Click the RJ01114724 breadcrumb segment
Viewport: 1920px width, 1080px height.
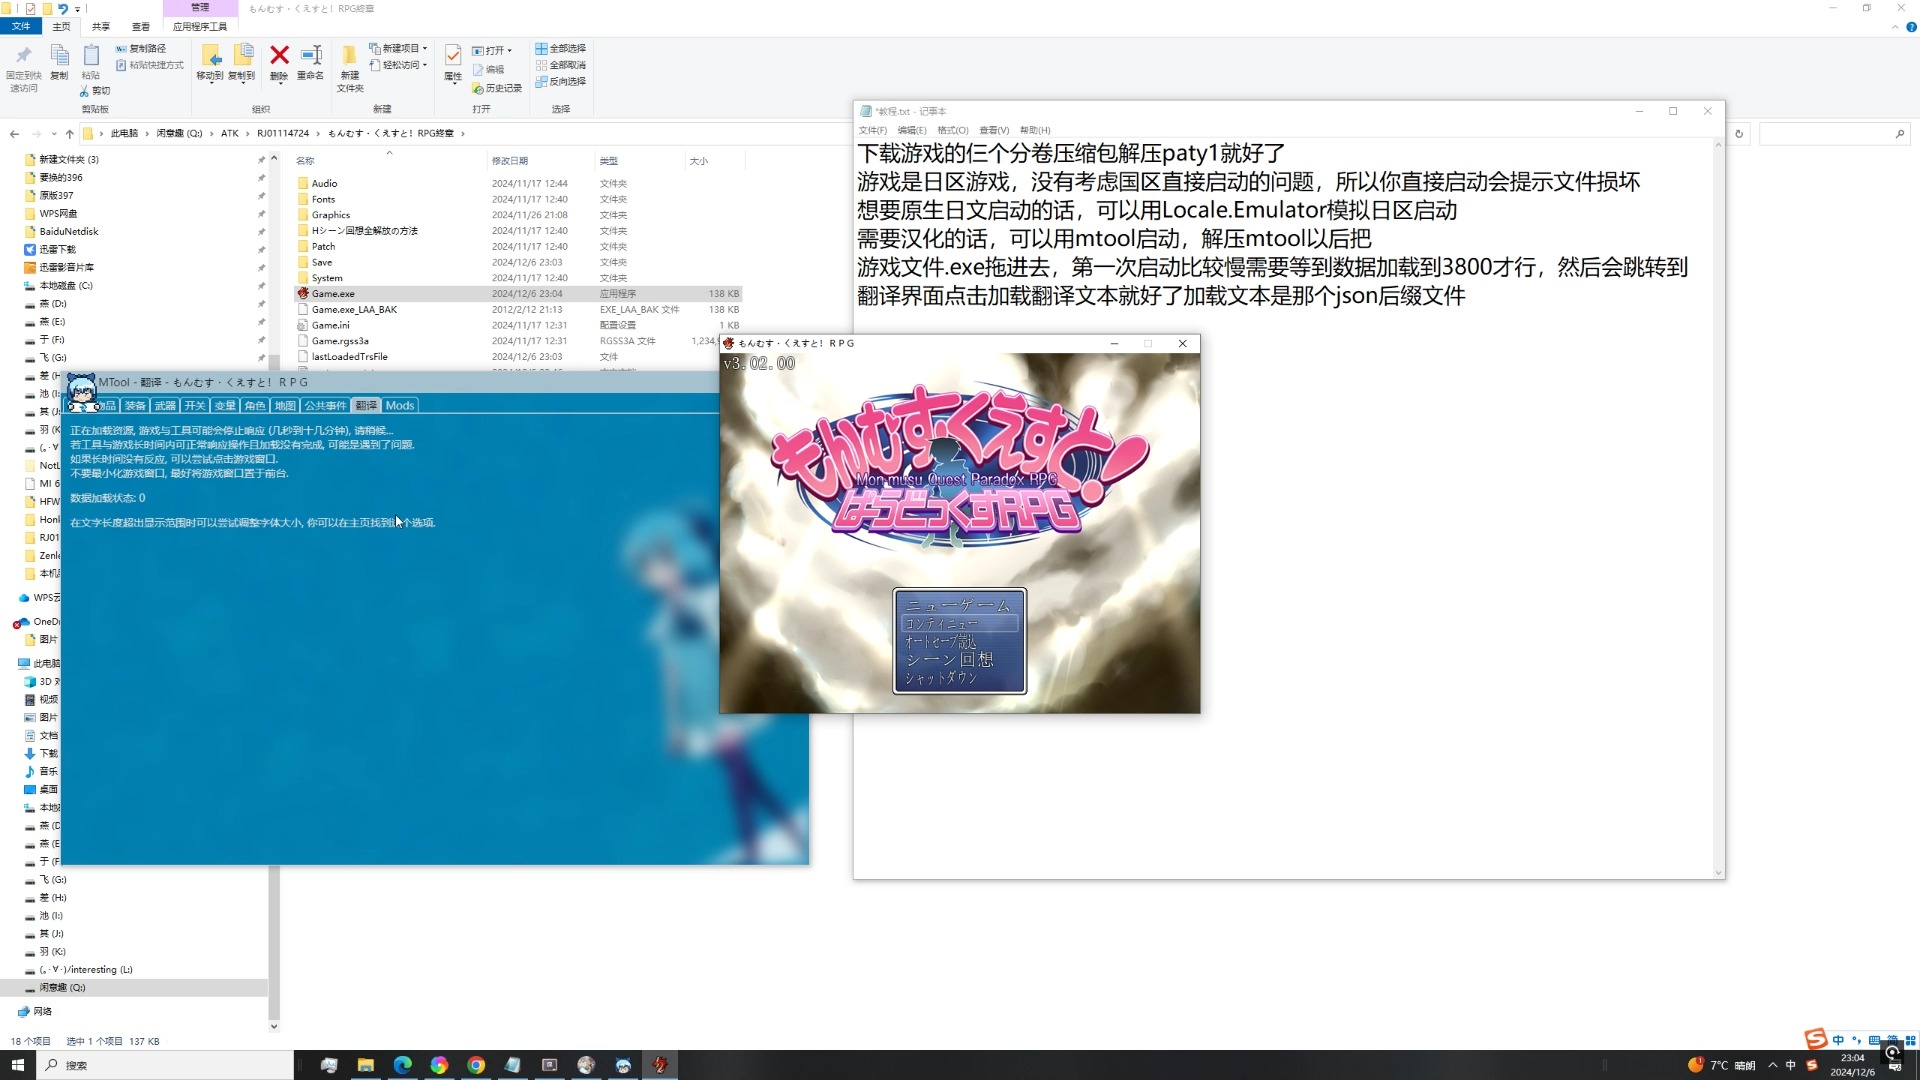tap(283, 133)
